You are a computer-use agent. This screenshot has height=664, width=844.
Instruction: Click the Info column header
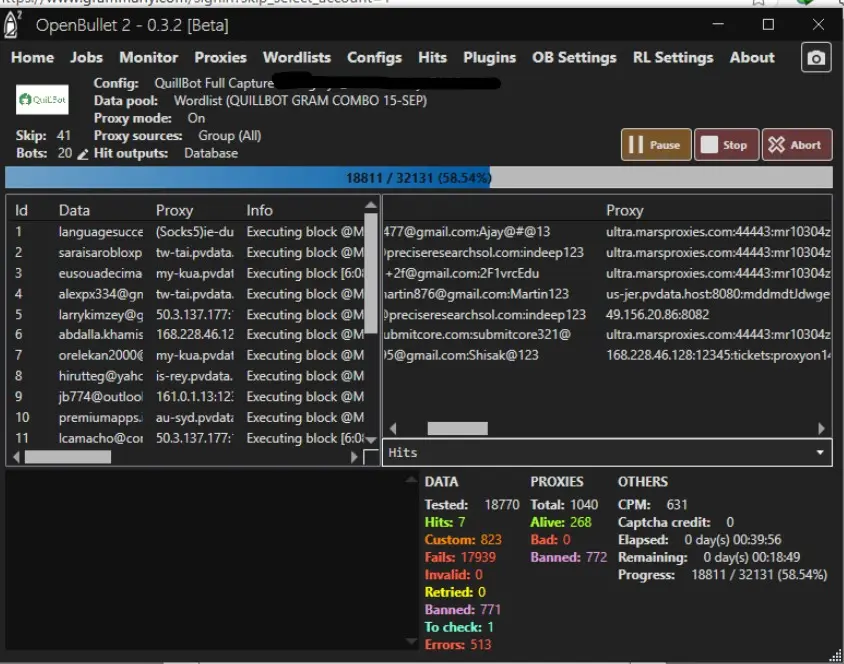[x=259, y=210]
